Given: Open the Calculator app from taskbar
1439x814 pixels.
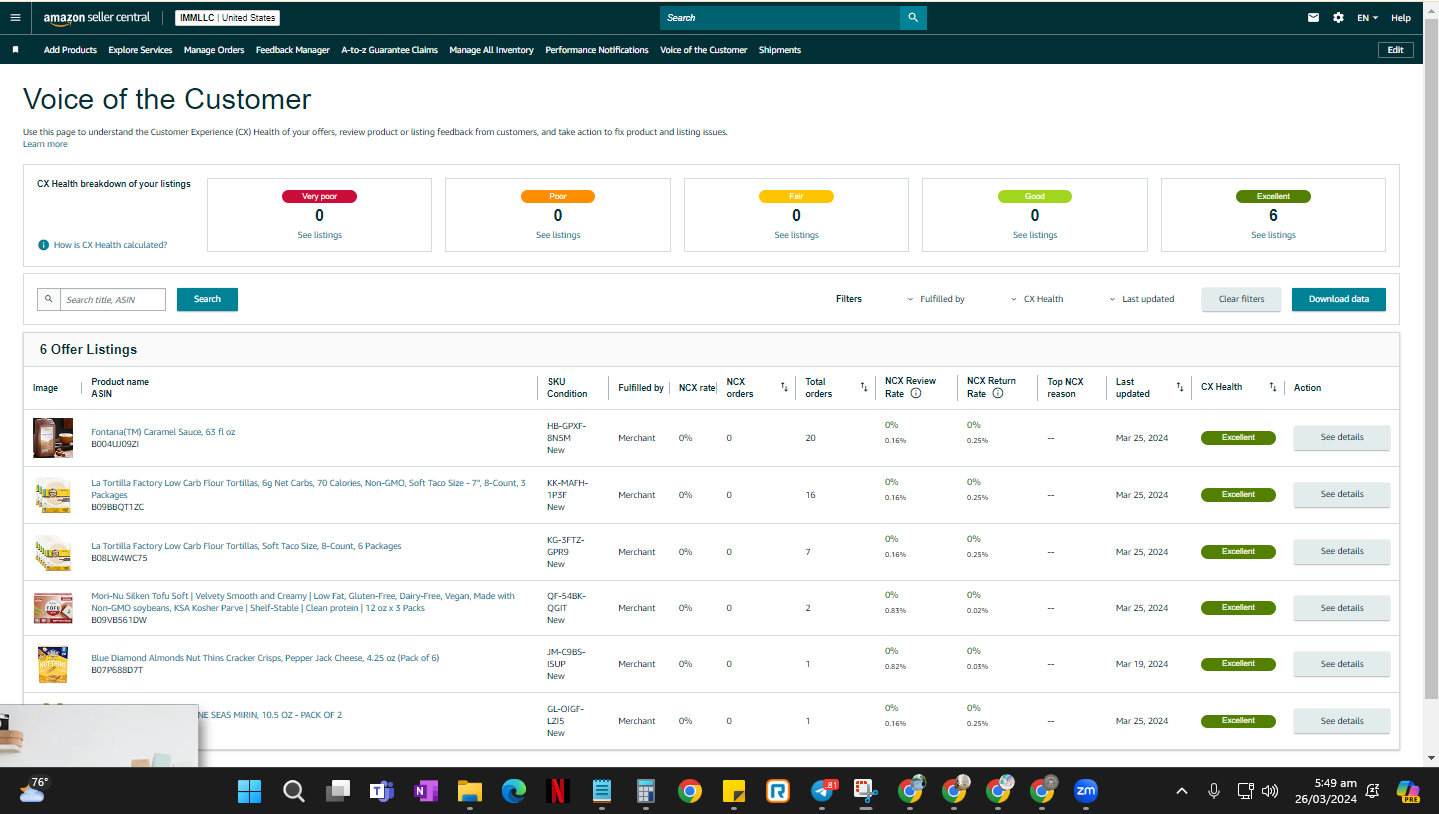Looking at the screenshot, I should click(x=645, y=791).
